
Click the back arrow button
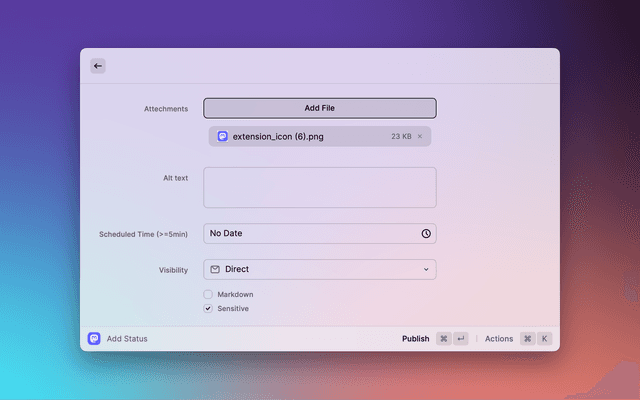pyautogui.click(x=97, y=66)
